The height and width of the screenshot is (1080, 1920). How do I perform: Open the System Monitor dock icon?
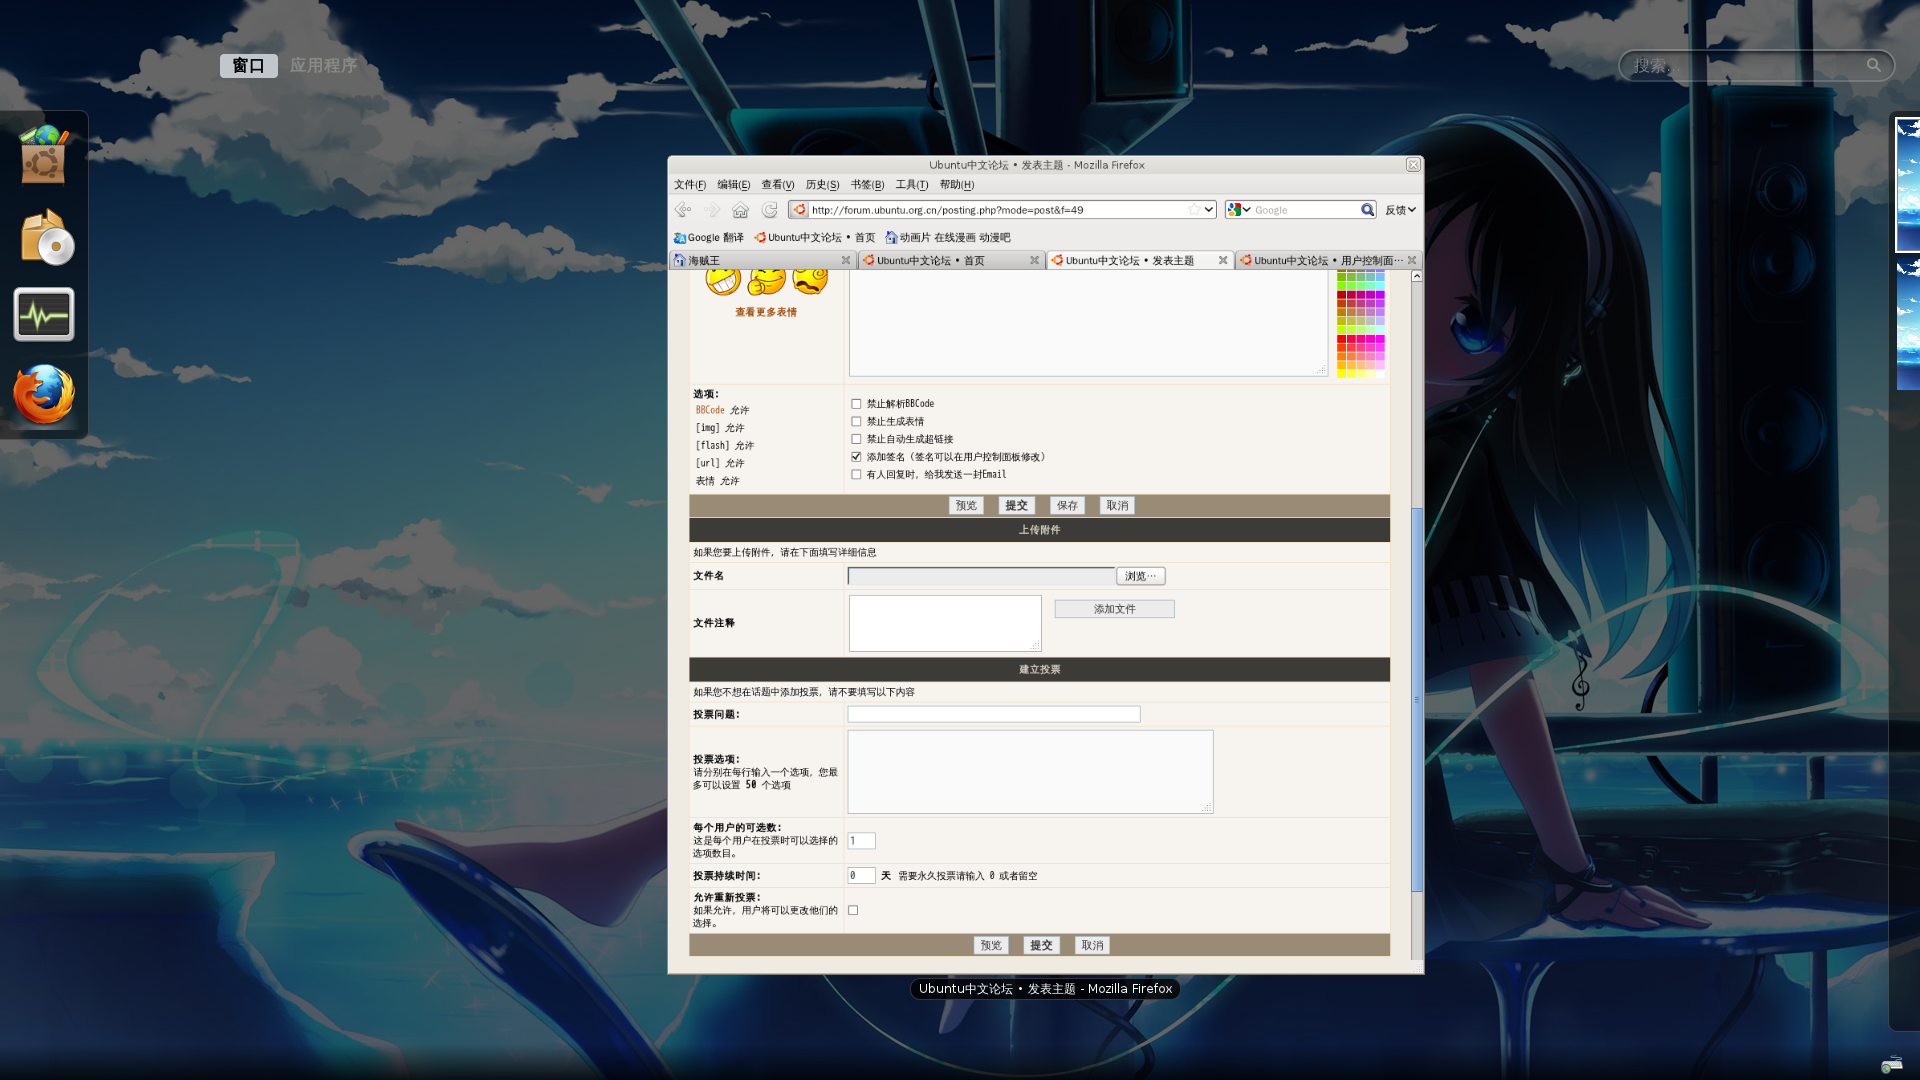(x=44, y=315)
